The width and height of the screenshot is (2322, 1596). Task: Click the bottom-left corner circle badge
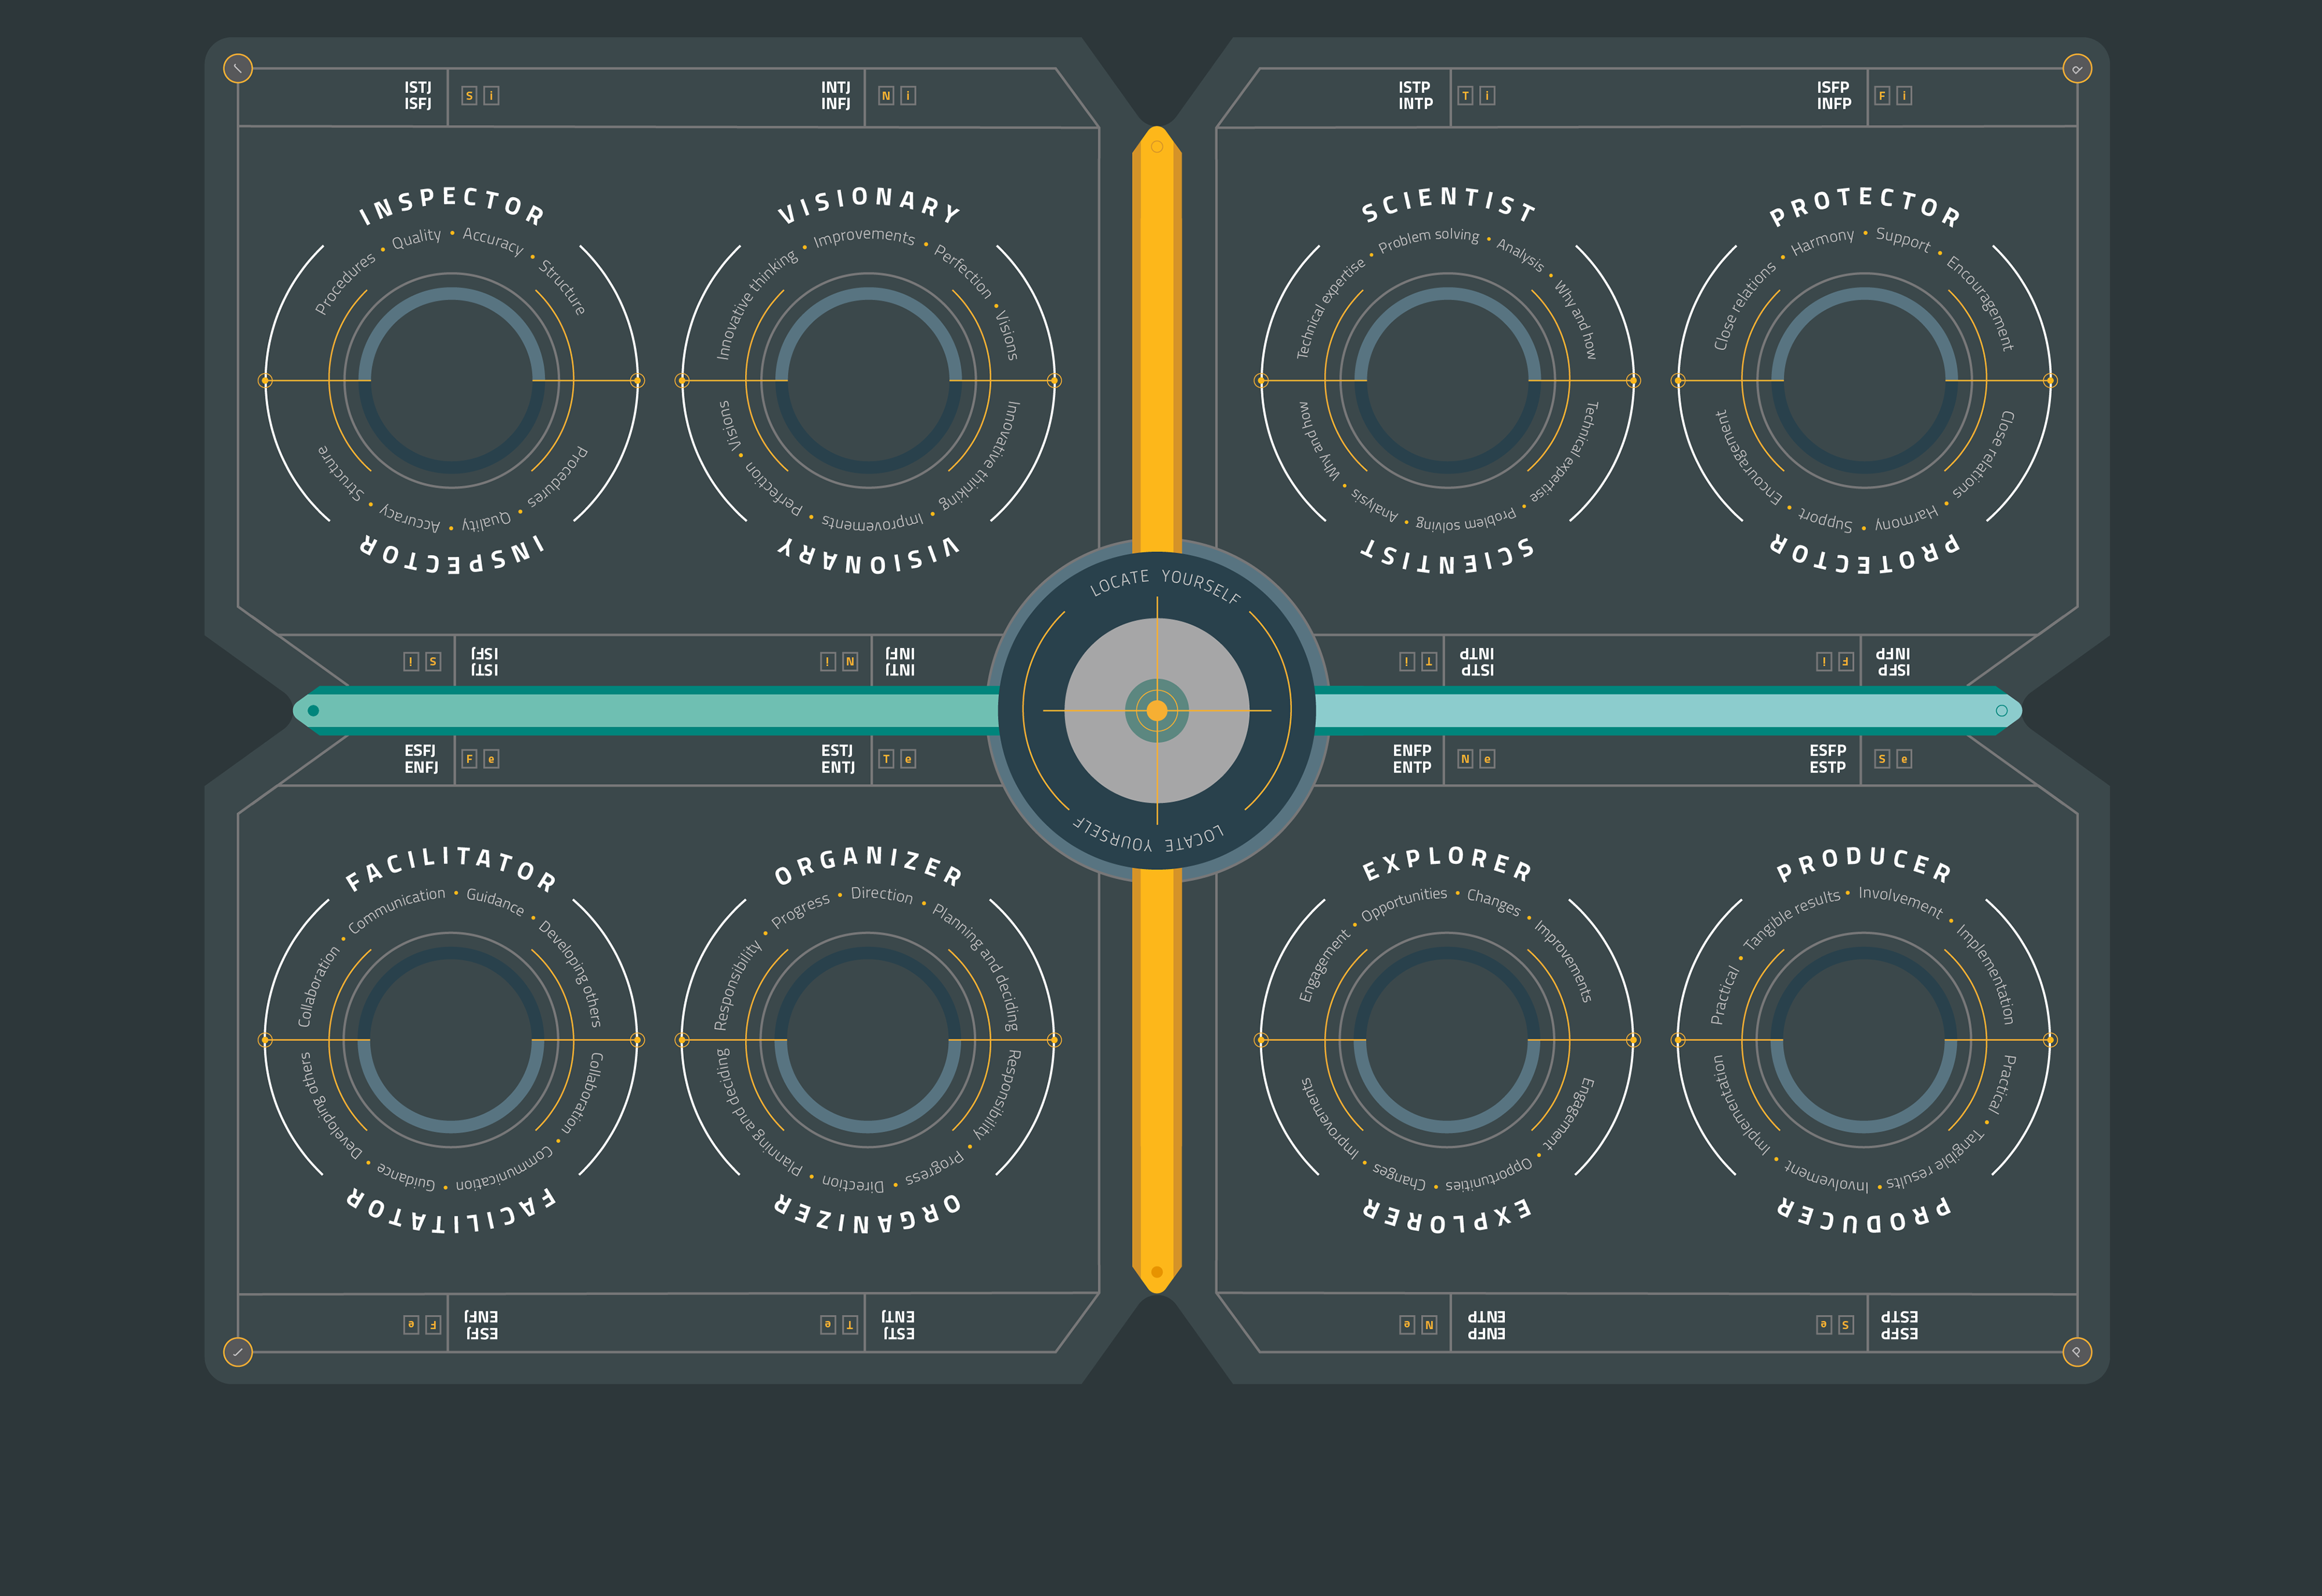(x=237, y=1352)
